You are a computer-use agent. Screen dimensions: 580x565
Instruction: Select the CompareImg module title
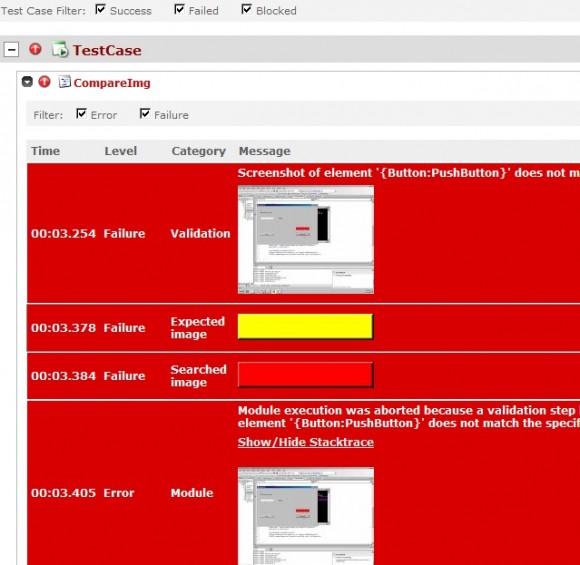pyautogui.click(x=112, y=83)
